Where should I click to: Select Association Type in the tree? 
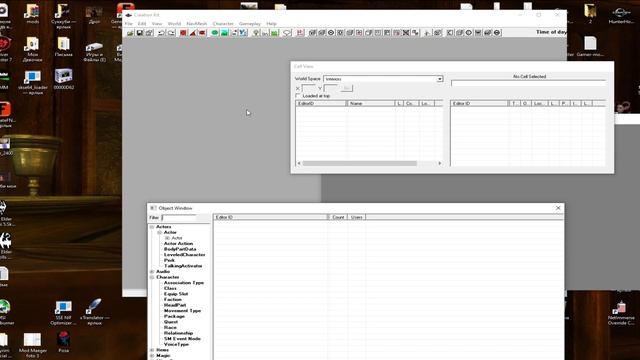tap(184, 282)
